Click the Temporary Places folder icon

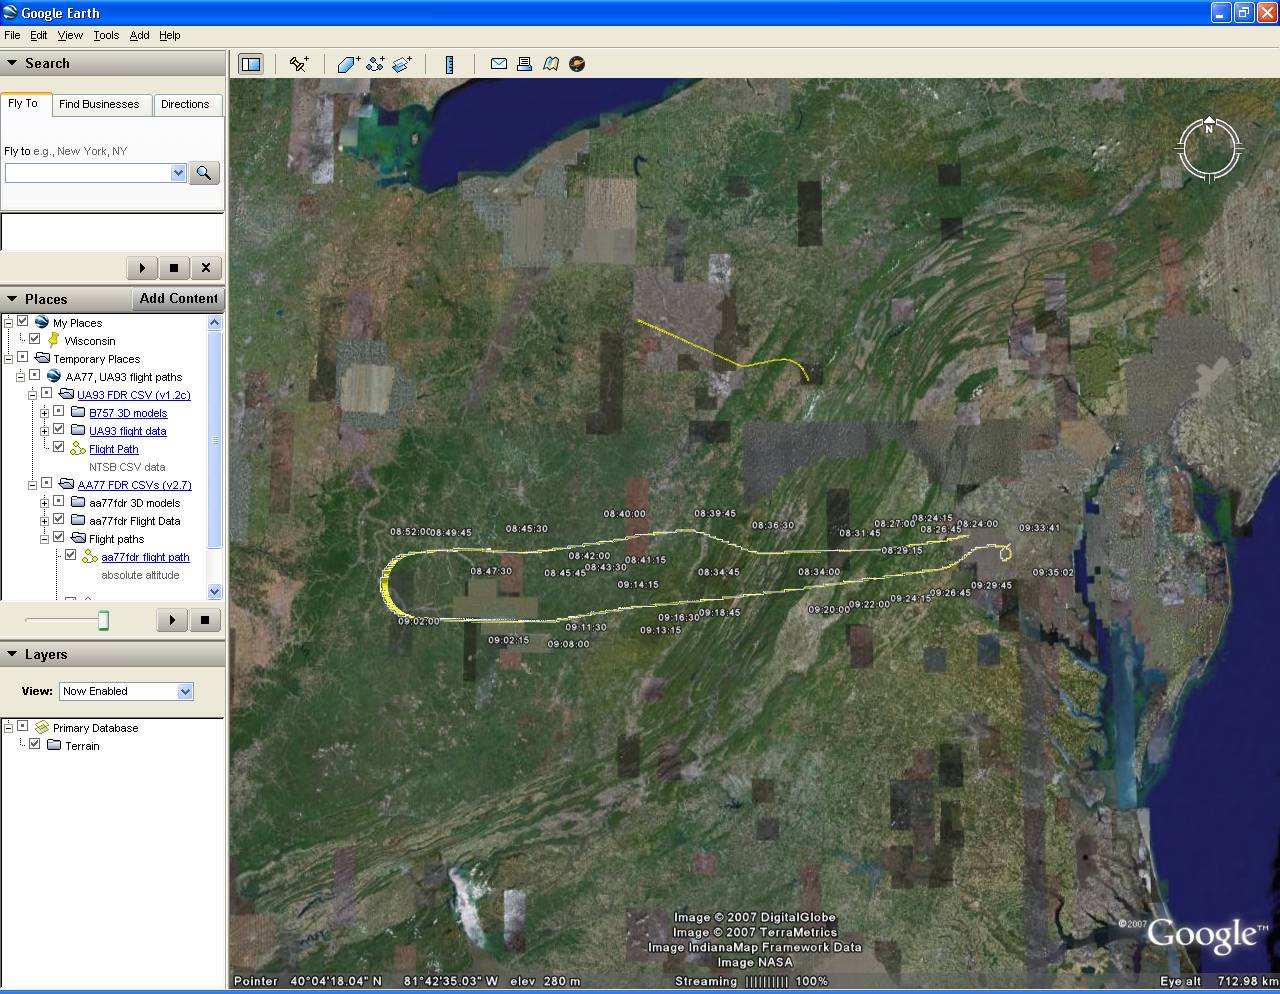pos(41,358)
